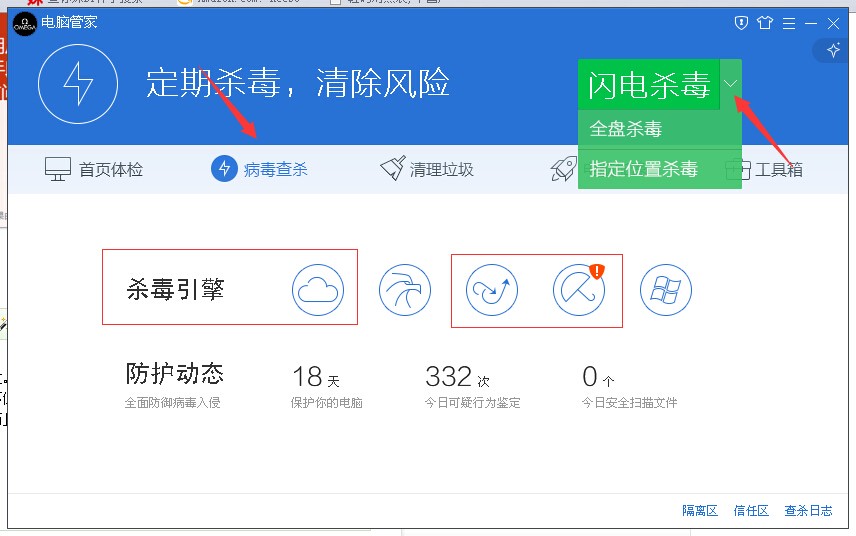Collapse the scan type dropdown arrow
Viewport: 856px width, 536px height.
[x=731, y=84]
